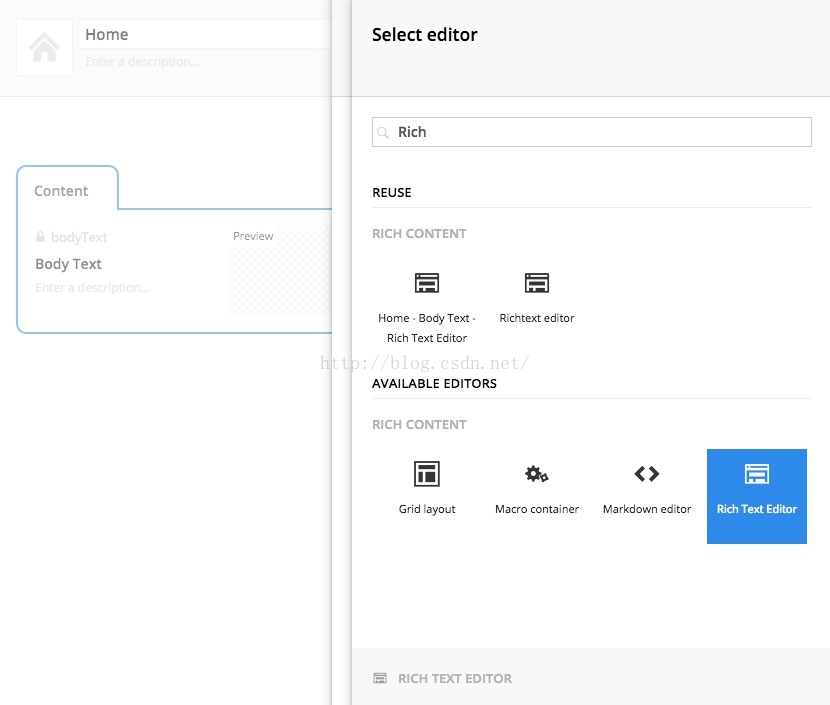The height and width of the screenshot is (705, 830).
Task: Choose the existing Richtext editor icon
Action: (536, 283)
